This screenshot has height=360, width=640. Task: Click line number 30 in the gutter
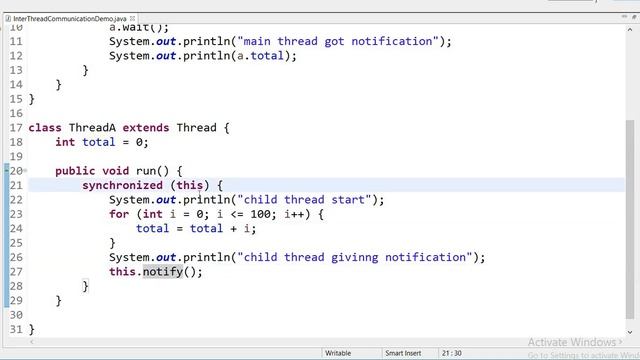click(16, 315)
